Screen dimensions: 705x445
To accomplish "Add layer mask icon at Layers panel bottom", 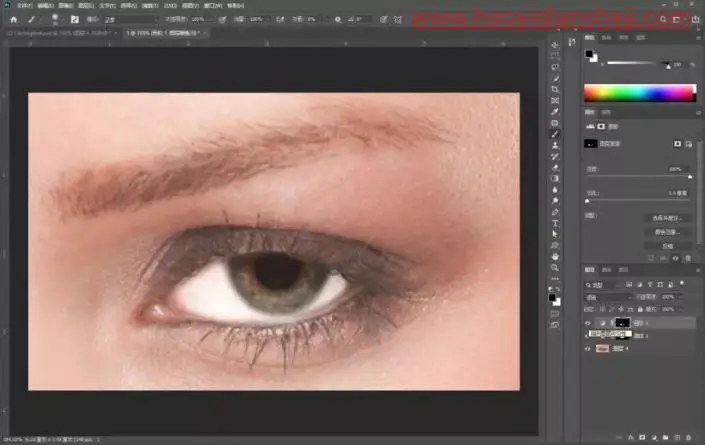I will click(x=642, y=437).
